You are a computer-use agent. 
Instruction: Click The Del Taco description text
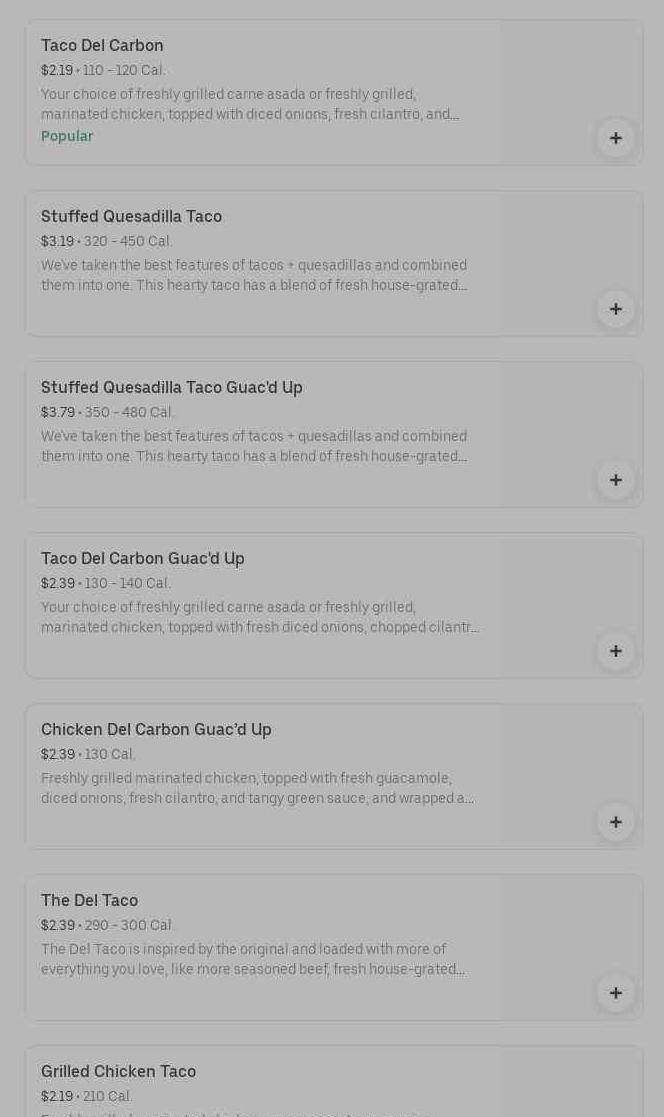[252, 959]
